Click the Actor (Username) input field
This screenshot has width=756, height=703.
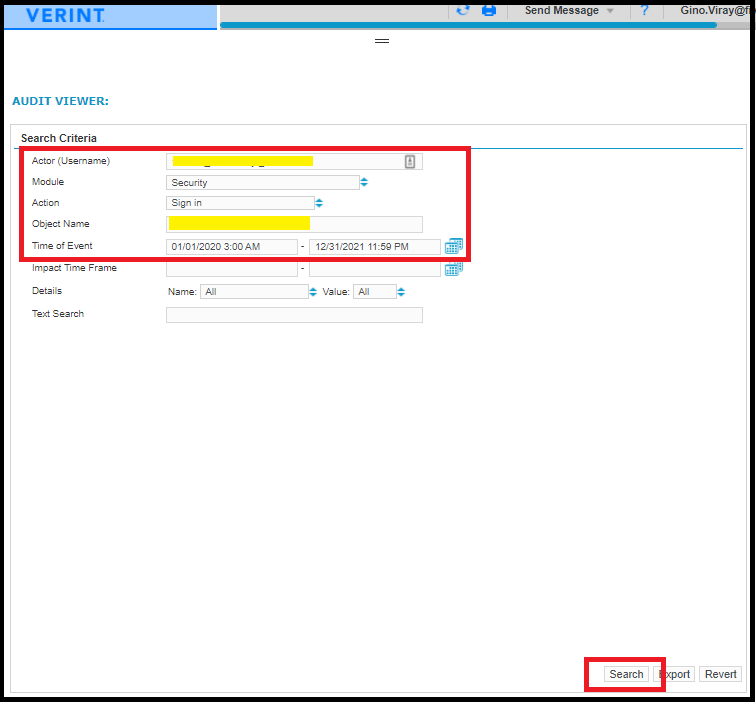294,162
